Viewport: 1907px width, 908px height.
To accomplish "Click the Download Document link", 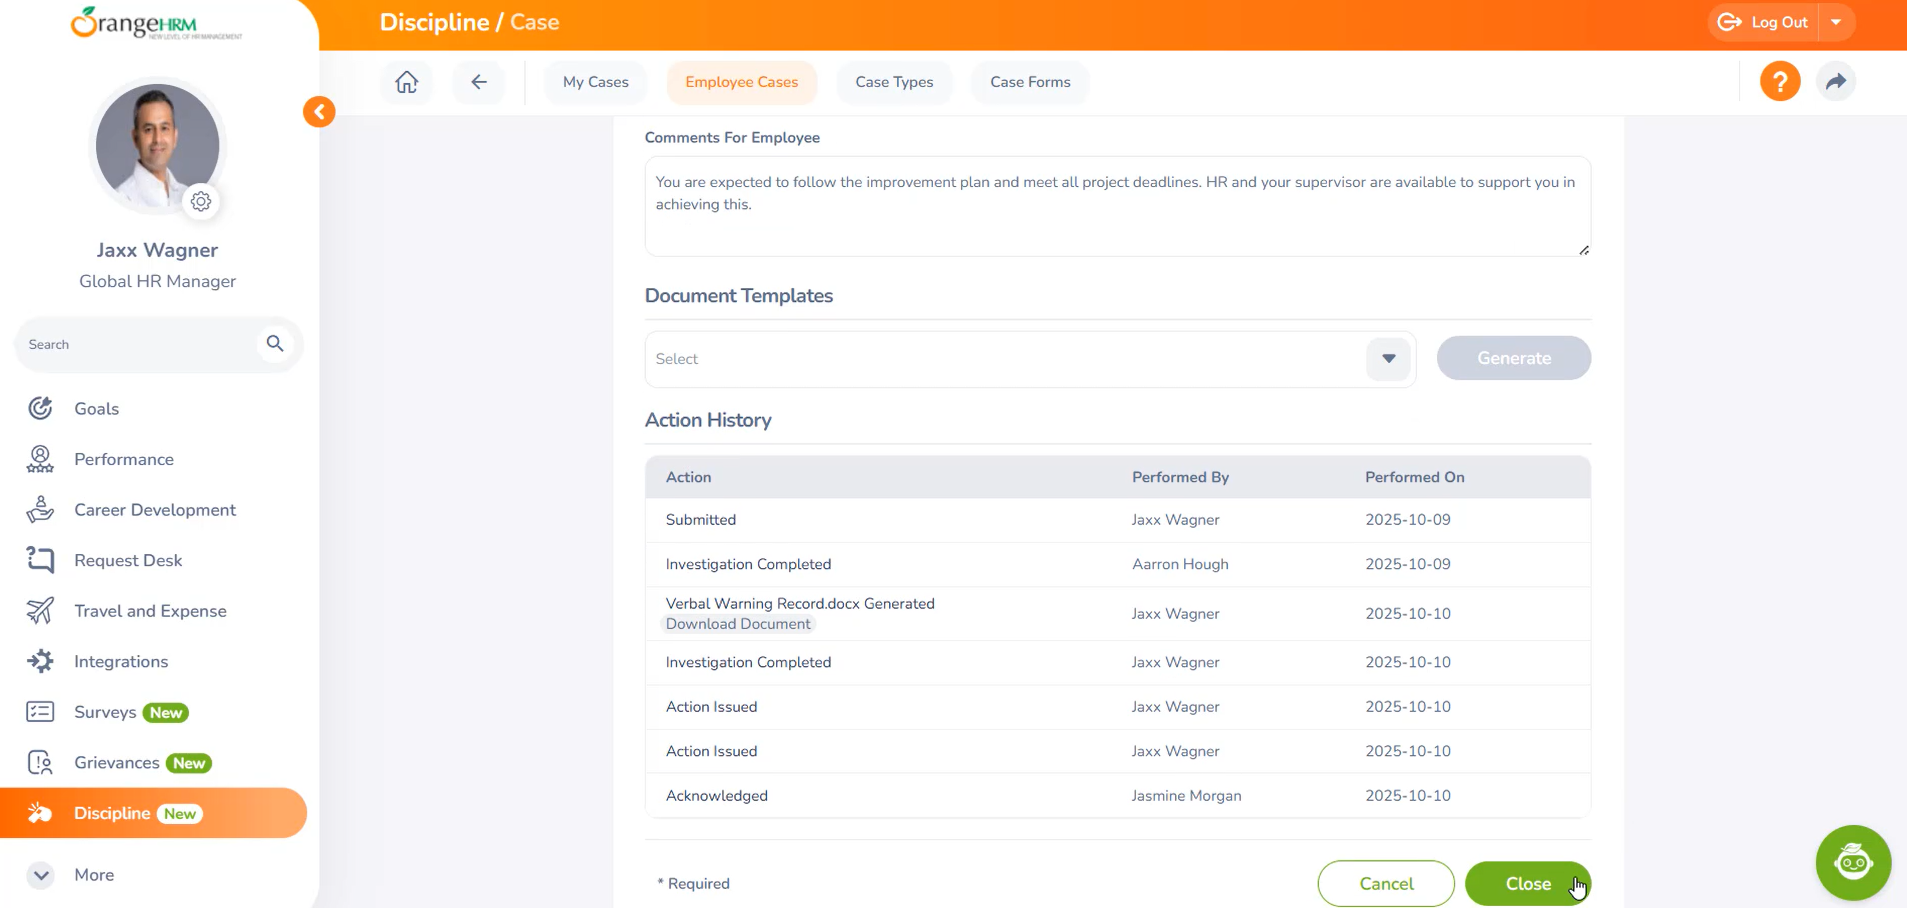I will (x=738, y=624).
